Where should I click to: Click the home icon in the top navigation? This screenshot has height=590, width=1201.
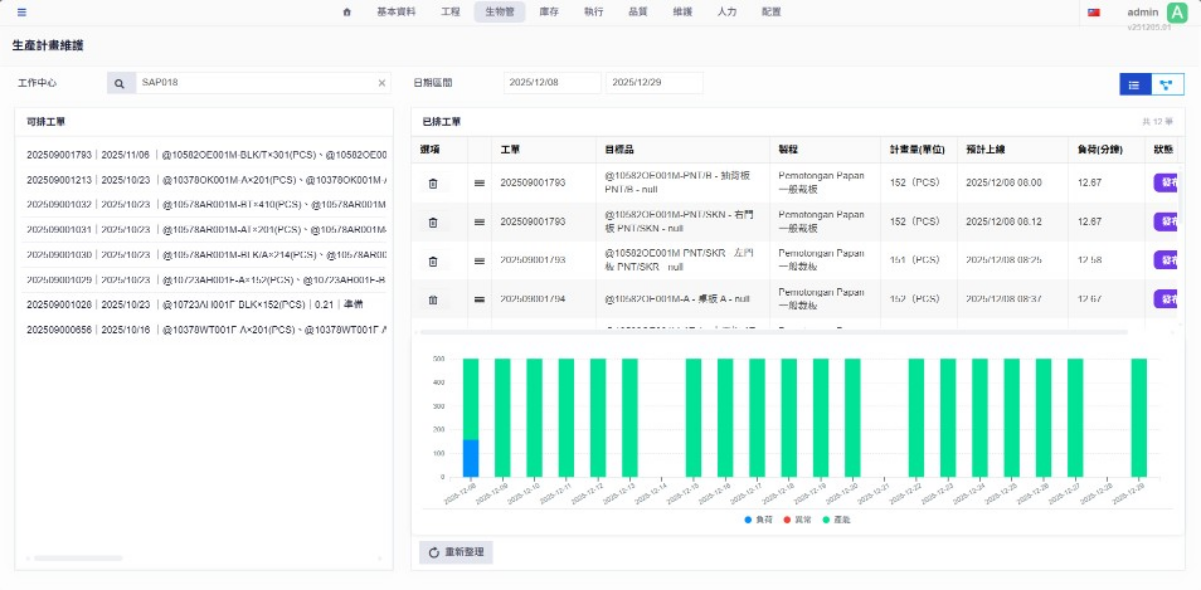[x=347, y=12]
